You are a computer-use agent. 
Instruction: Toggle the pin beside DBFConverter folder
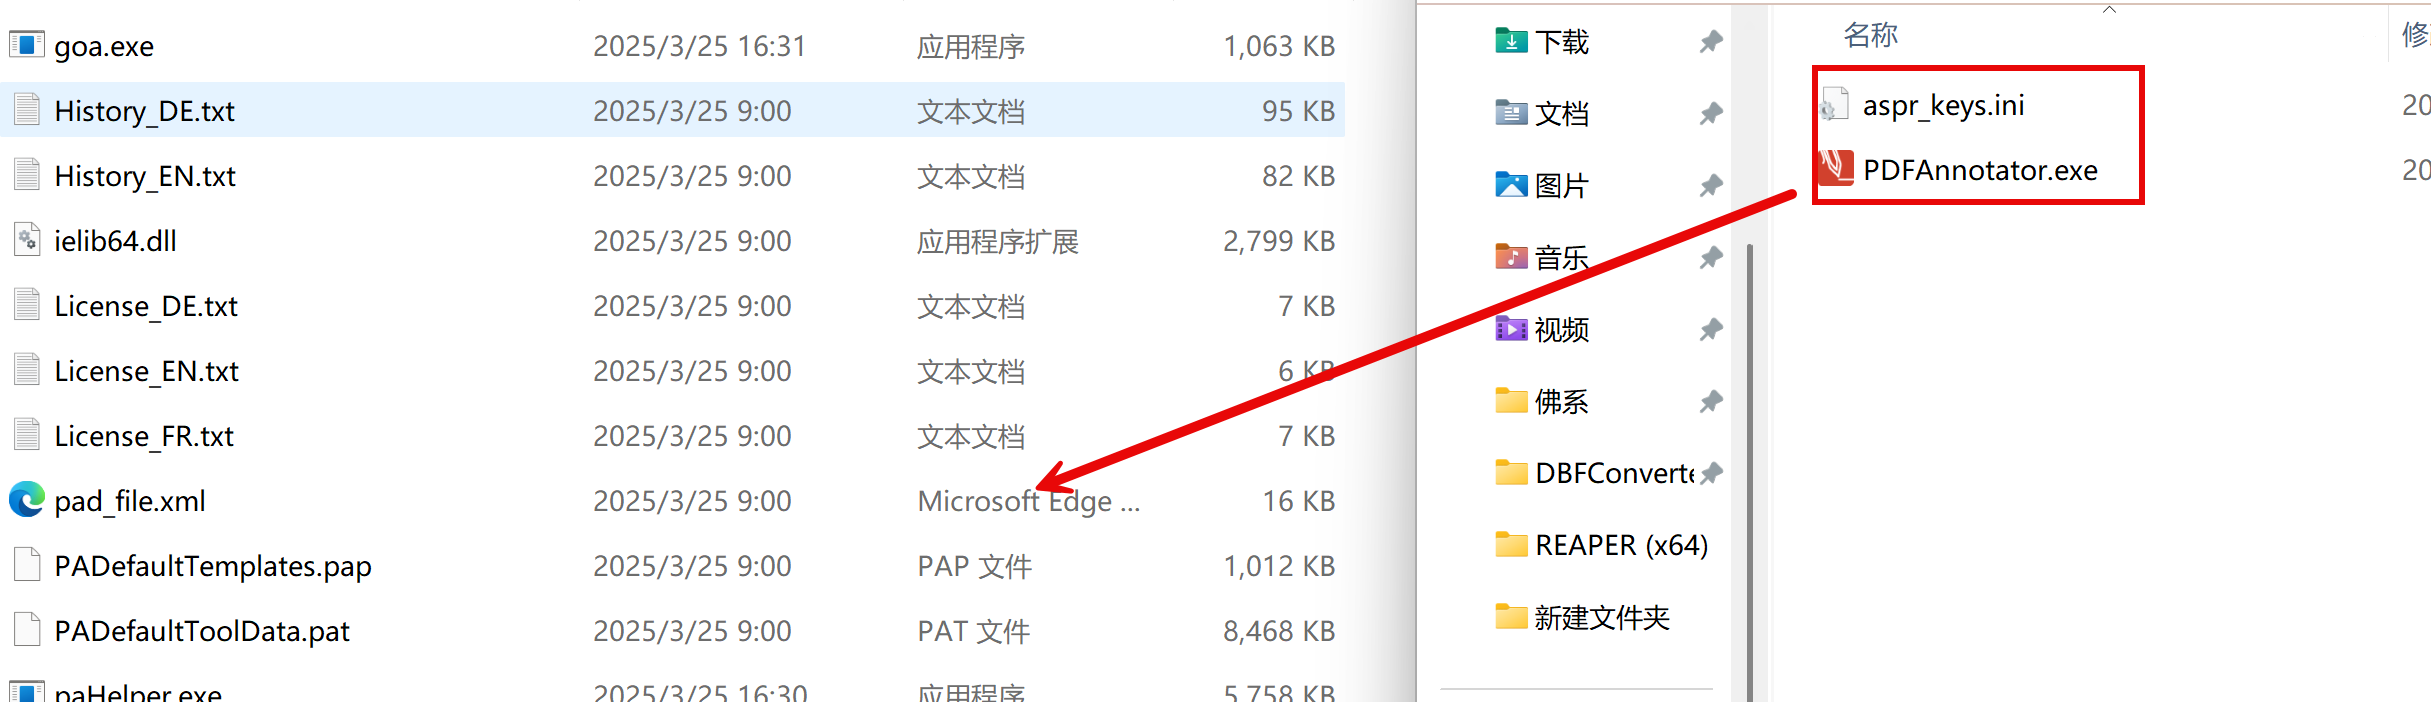point(1711,473)
